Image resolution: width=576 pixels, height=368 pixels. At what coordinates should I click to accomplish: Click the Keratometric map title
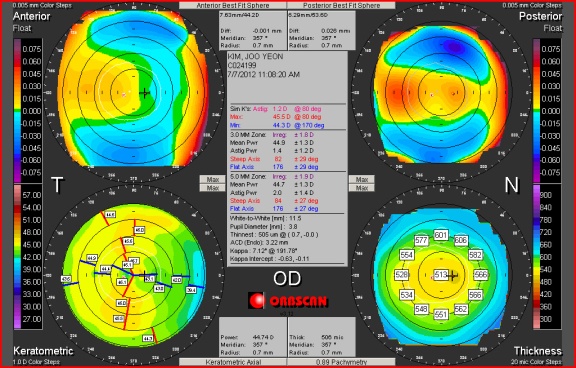click(43, 351)
